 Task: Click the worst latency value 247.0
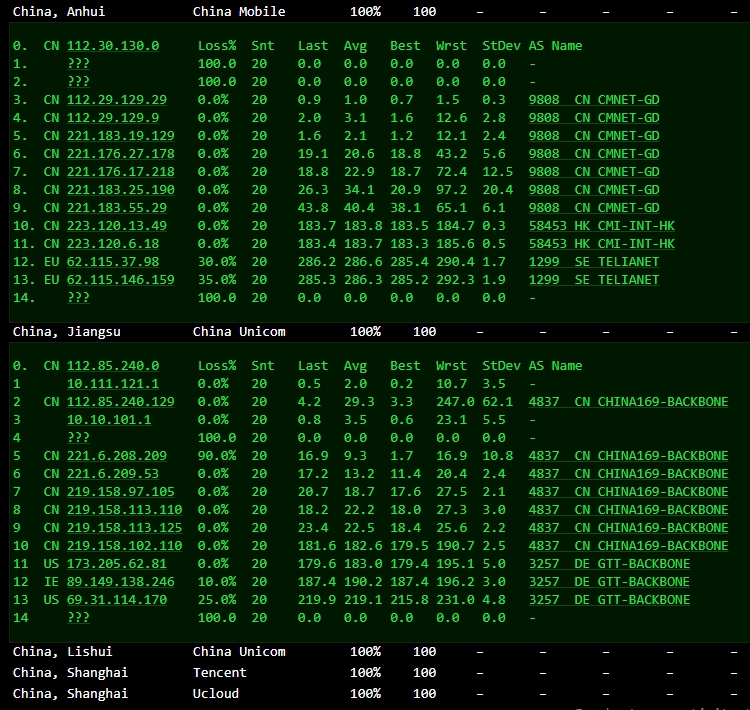pyautogui.click(x=455, y=402)
